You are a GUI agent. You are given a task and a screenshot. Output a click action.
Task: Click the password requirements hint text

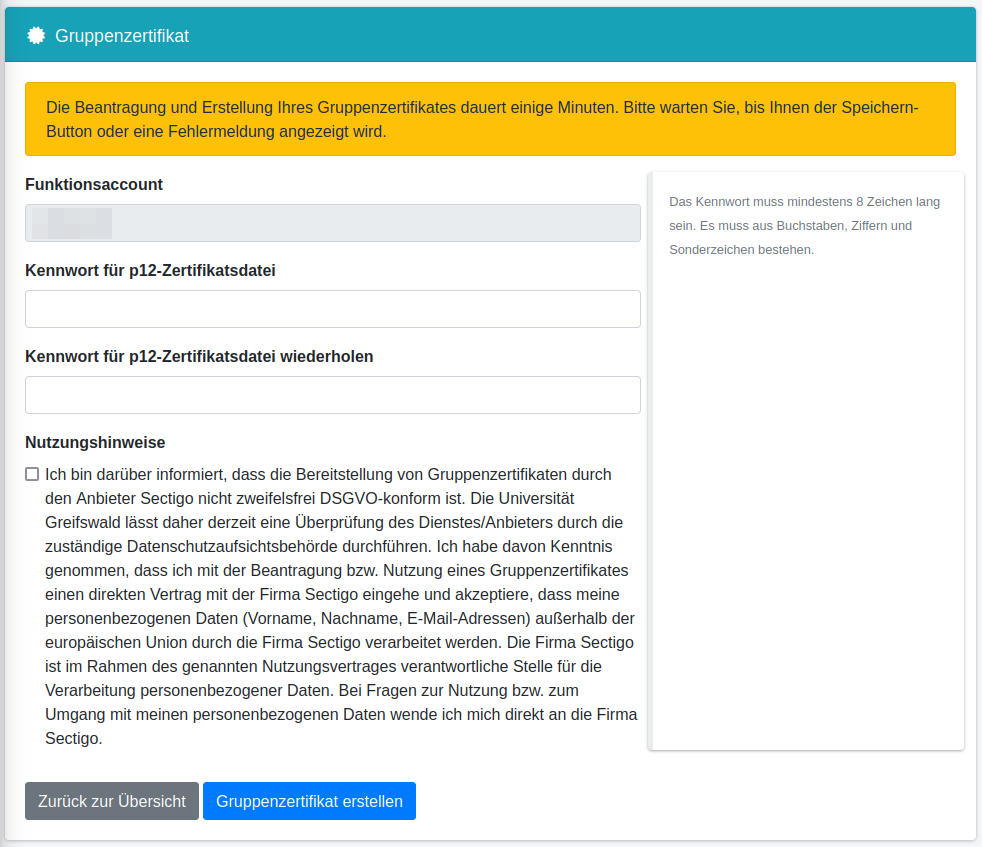point(804,225)
